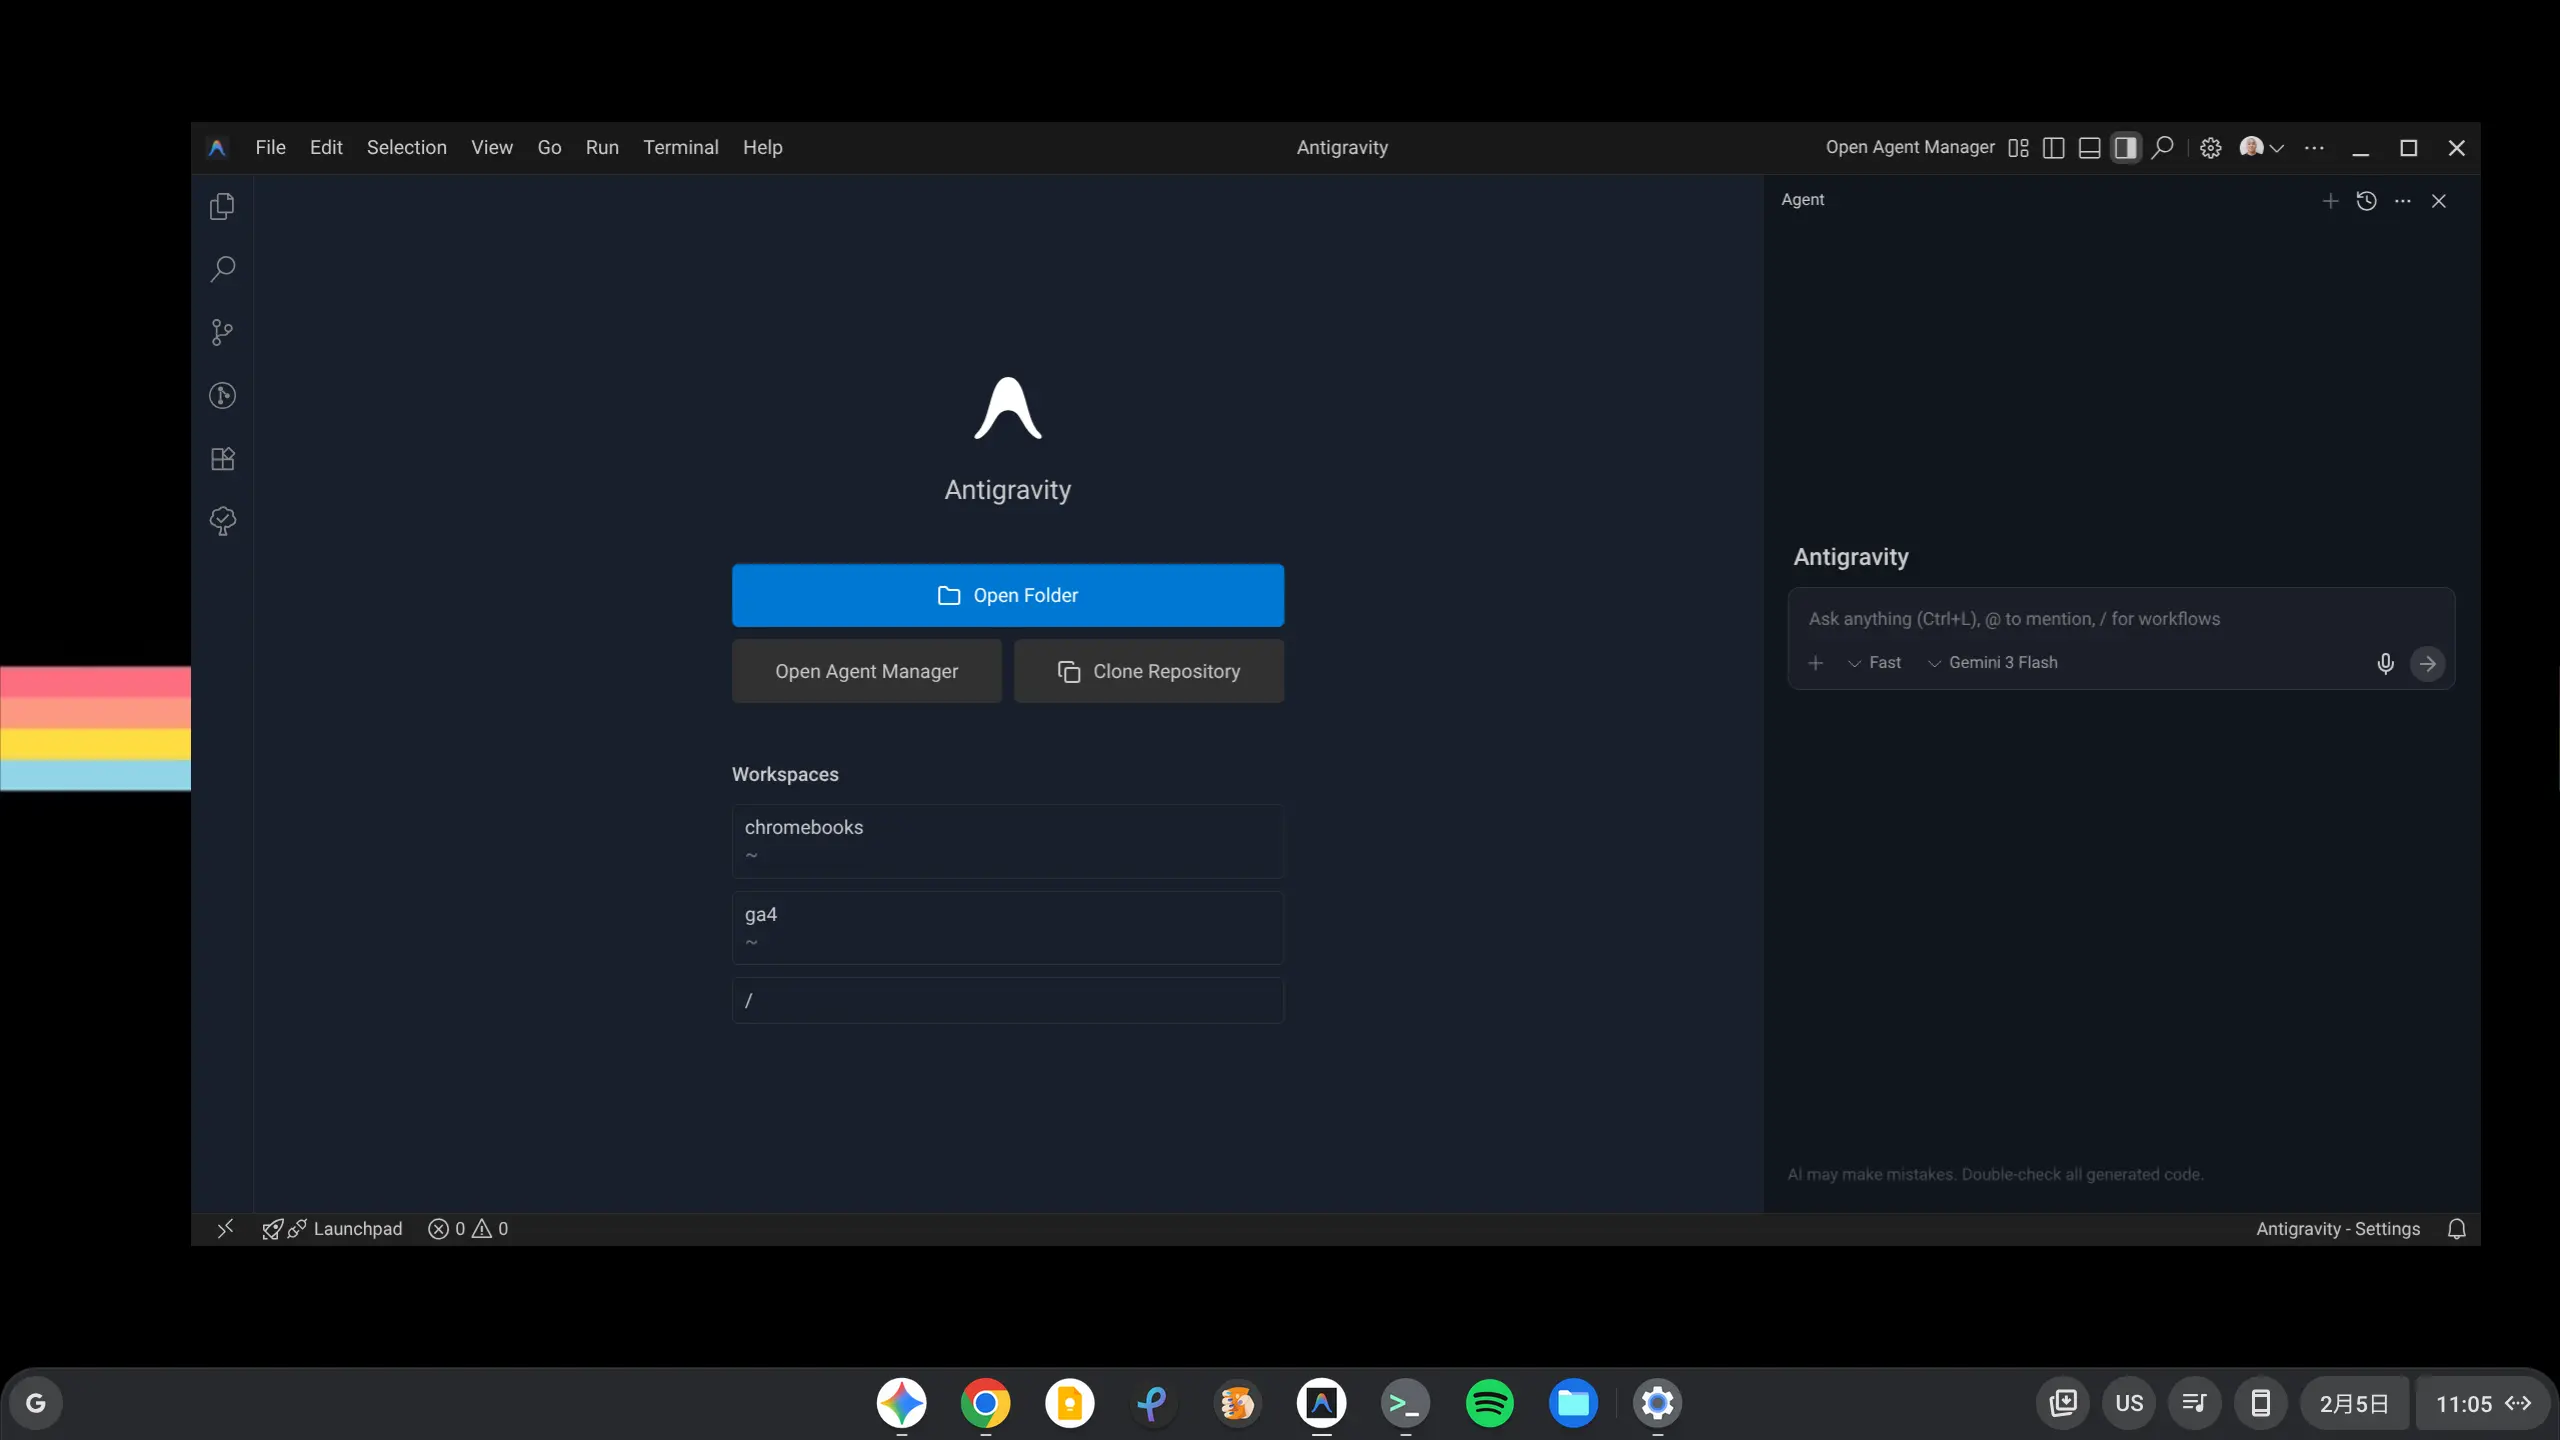Open Google Chrome from the shelf
The height and width of the screenshot is (1440, 2560).
(x=985, y=1403)
